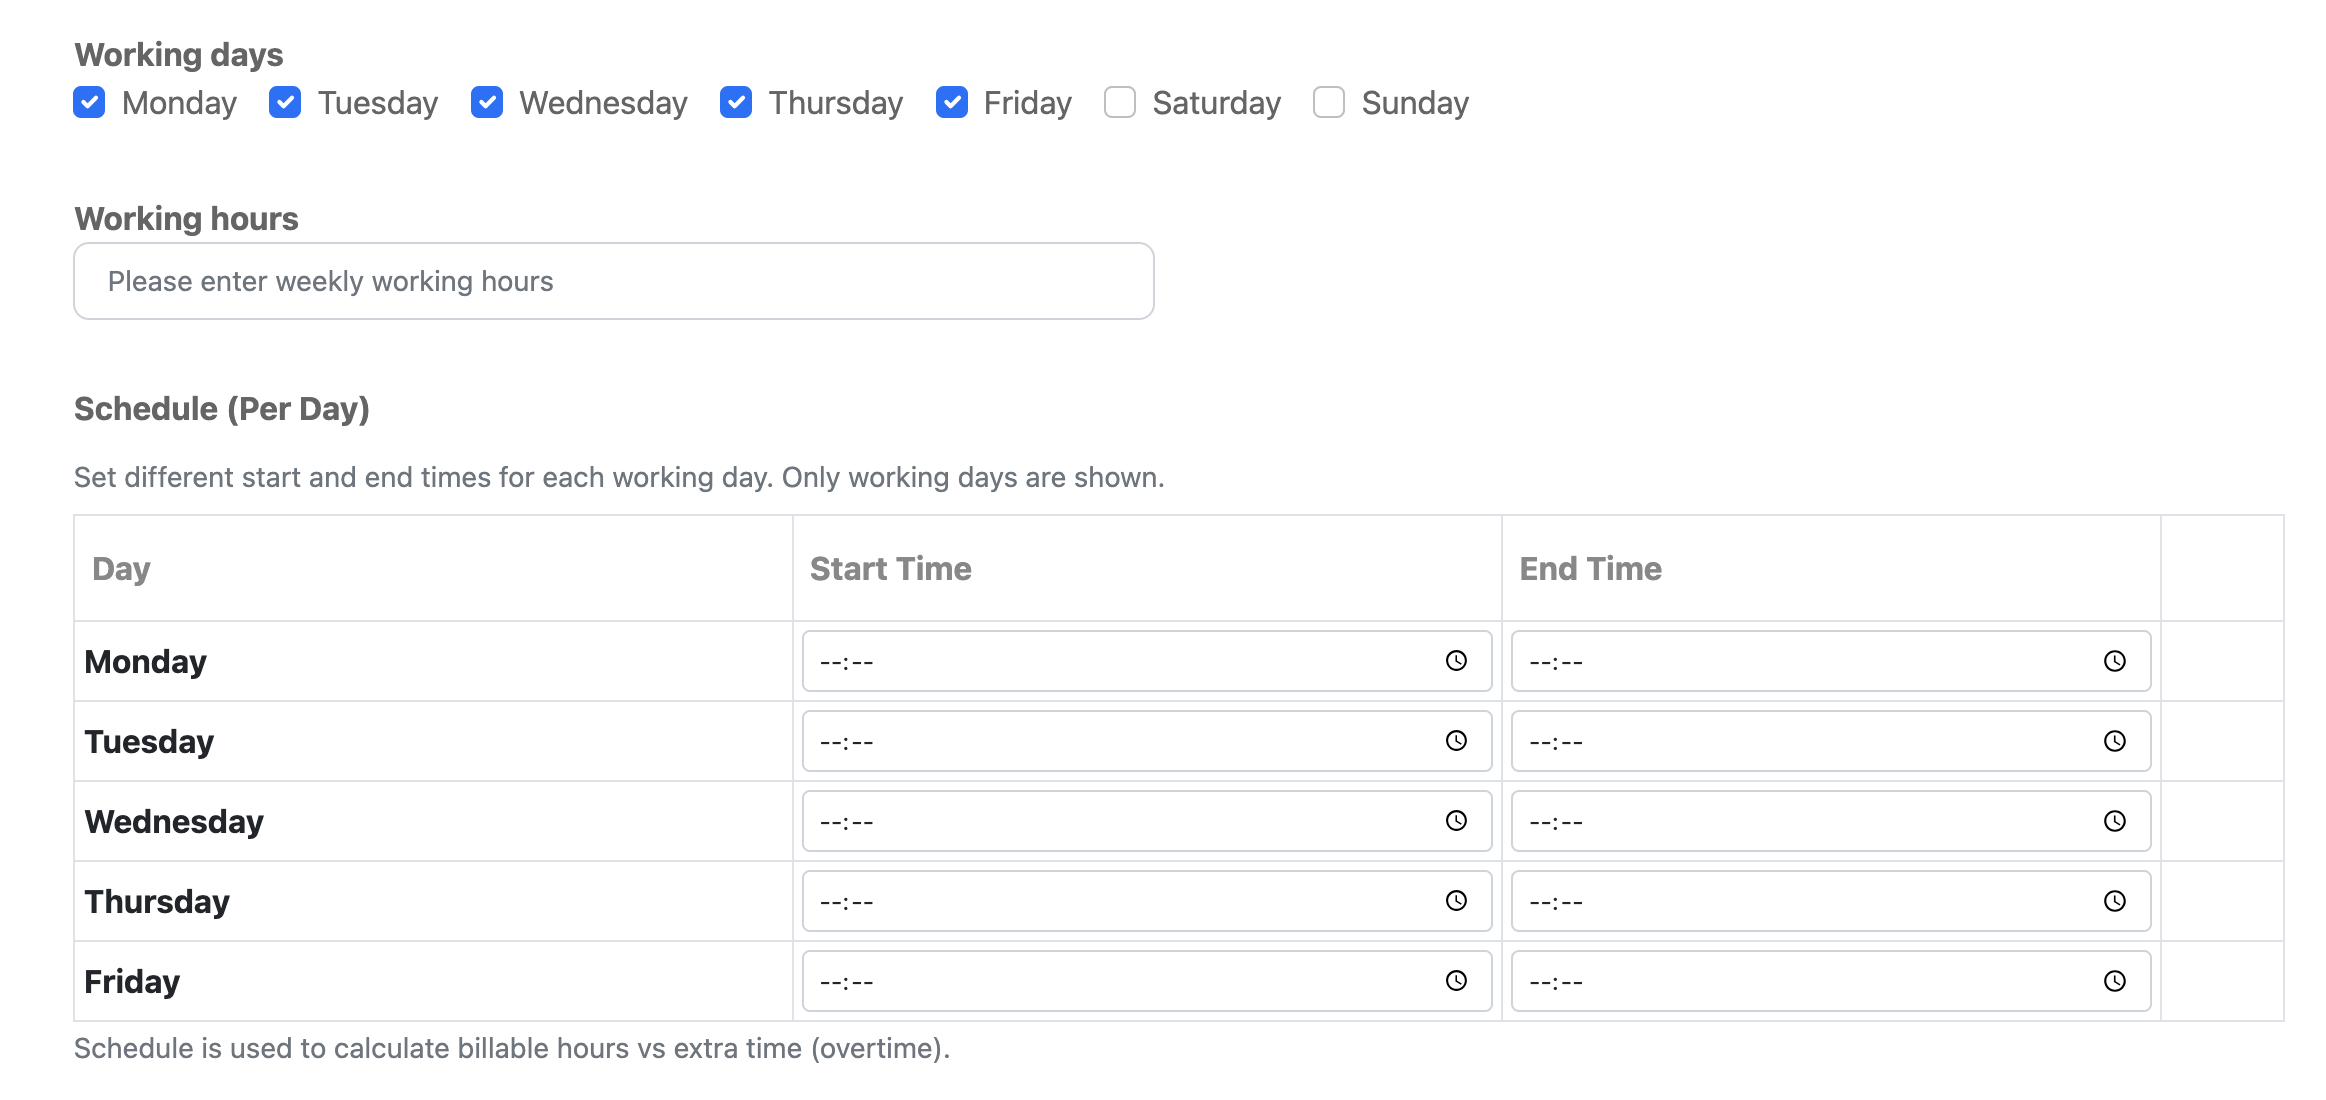
Task: Uncheck the Wednesday working day checkbox
Action: pyautogui.click(x=487, y=102)
